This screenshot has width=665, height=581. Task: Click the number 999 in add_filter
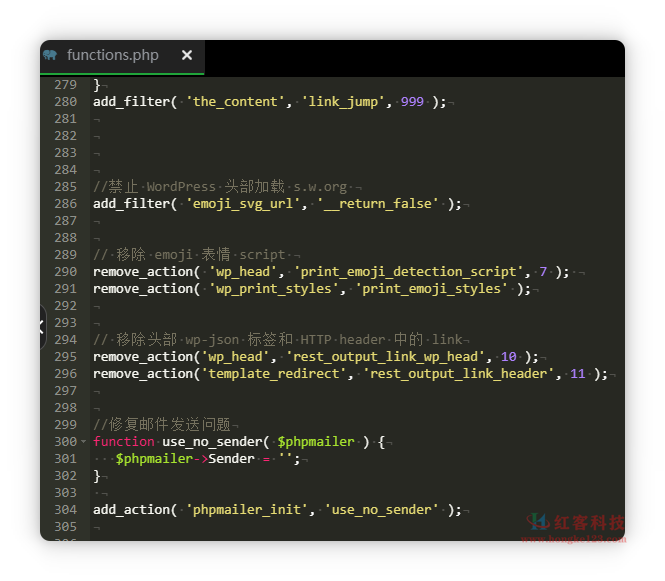[412, 102]
